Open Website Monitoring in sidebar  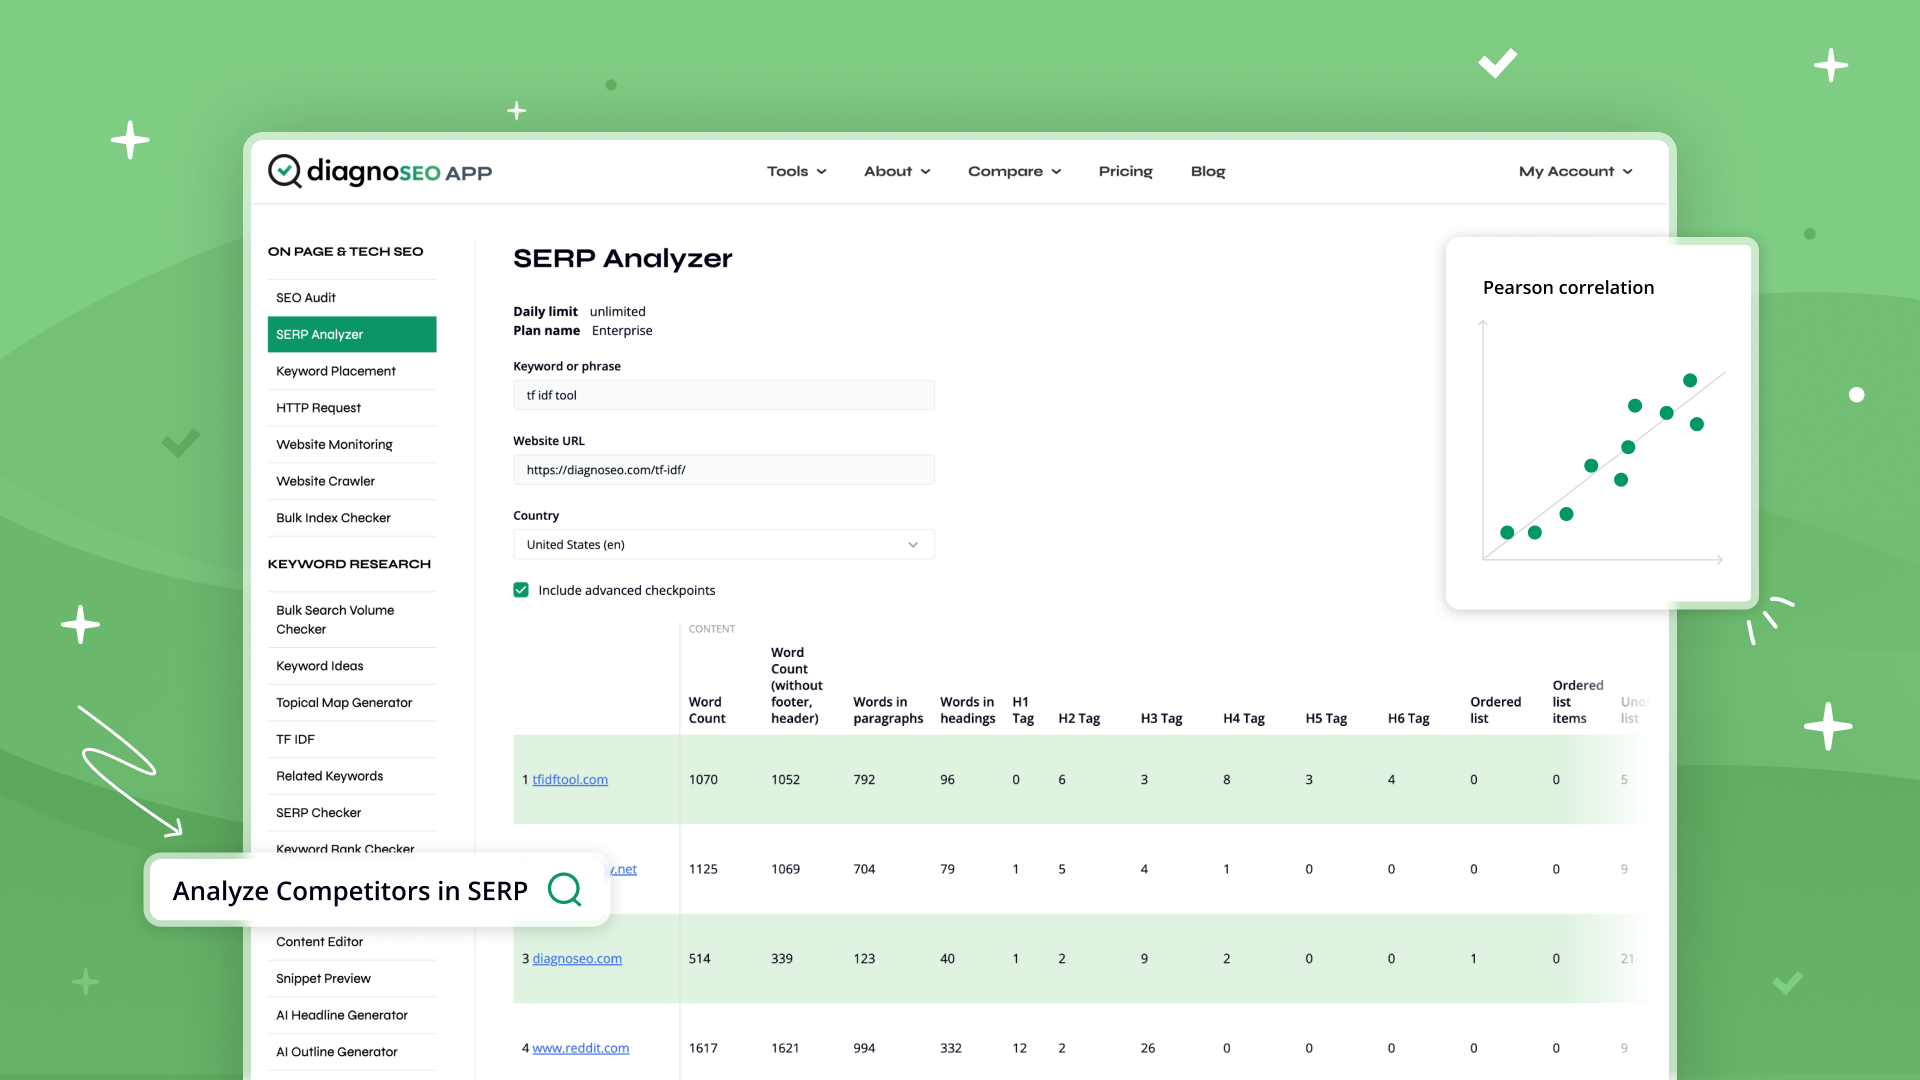(x=352, y=444)
